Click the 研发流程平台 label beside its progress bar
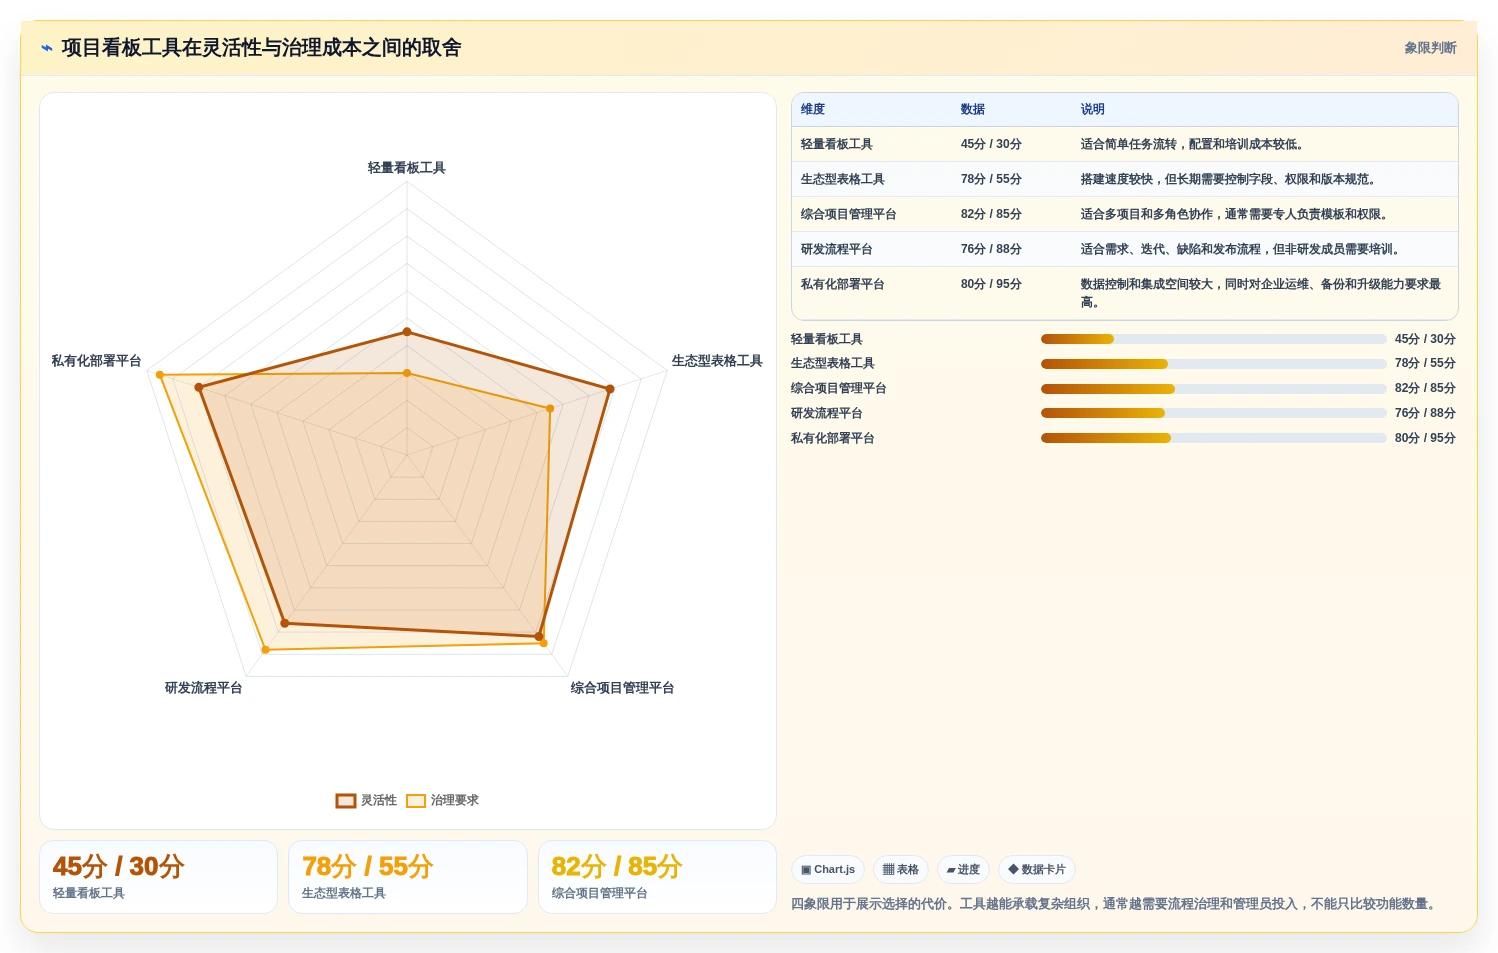Image resolution: width=1498 pixels, height=953 pixels. tap(827, 413)
